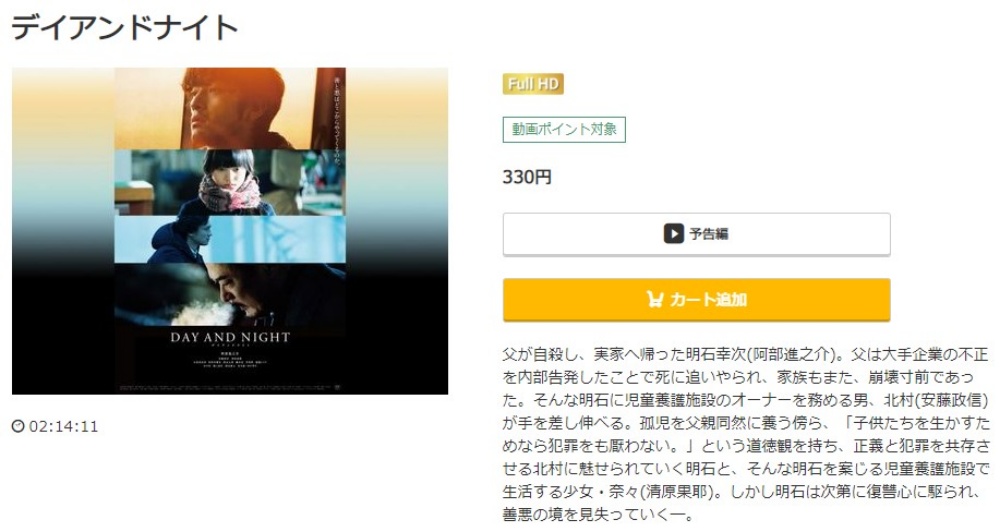The width and height of the screenshot is (1000, 532).
Task: Click the play icon on 予告編 button
Action: point(673,234)
